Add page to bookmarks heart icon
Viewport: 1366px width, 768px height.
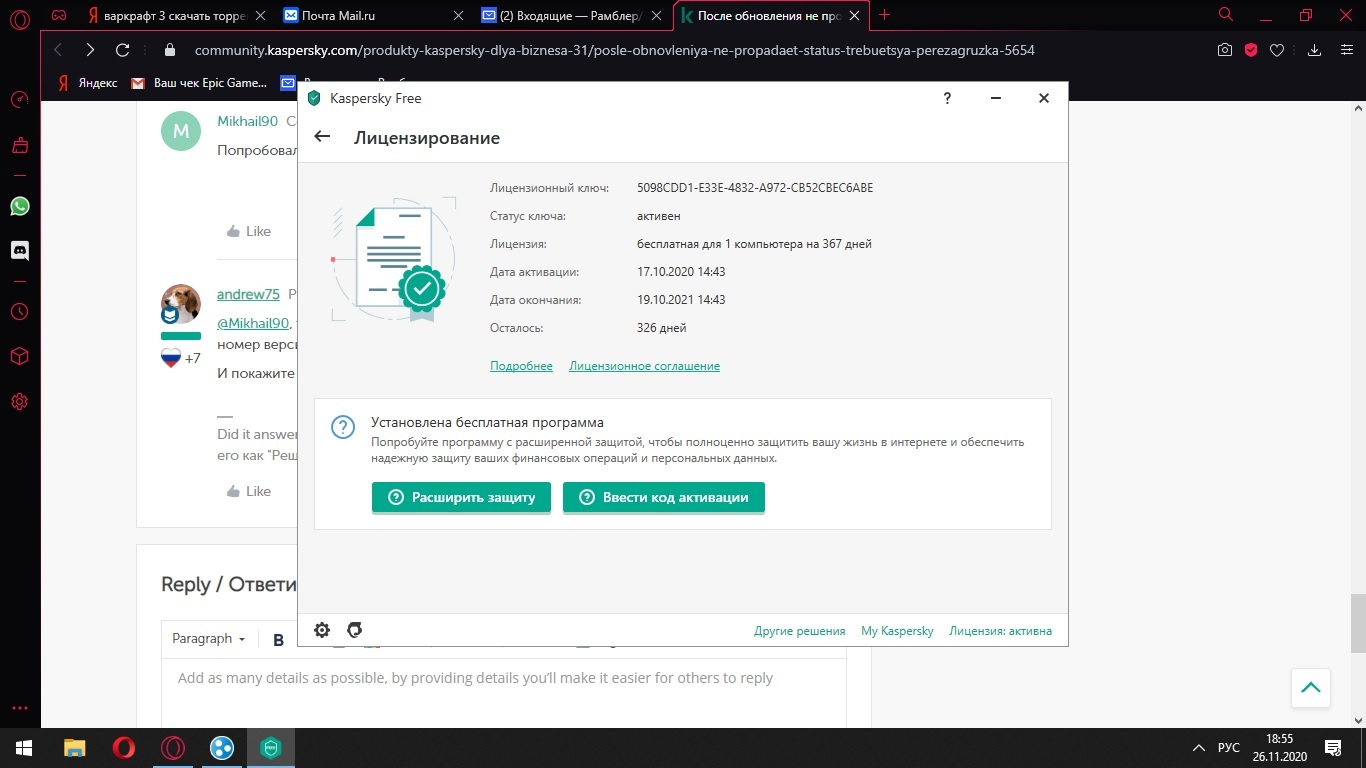tap(1277, 50)
